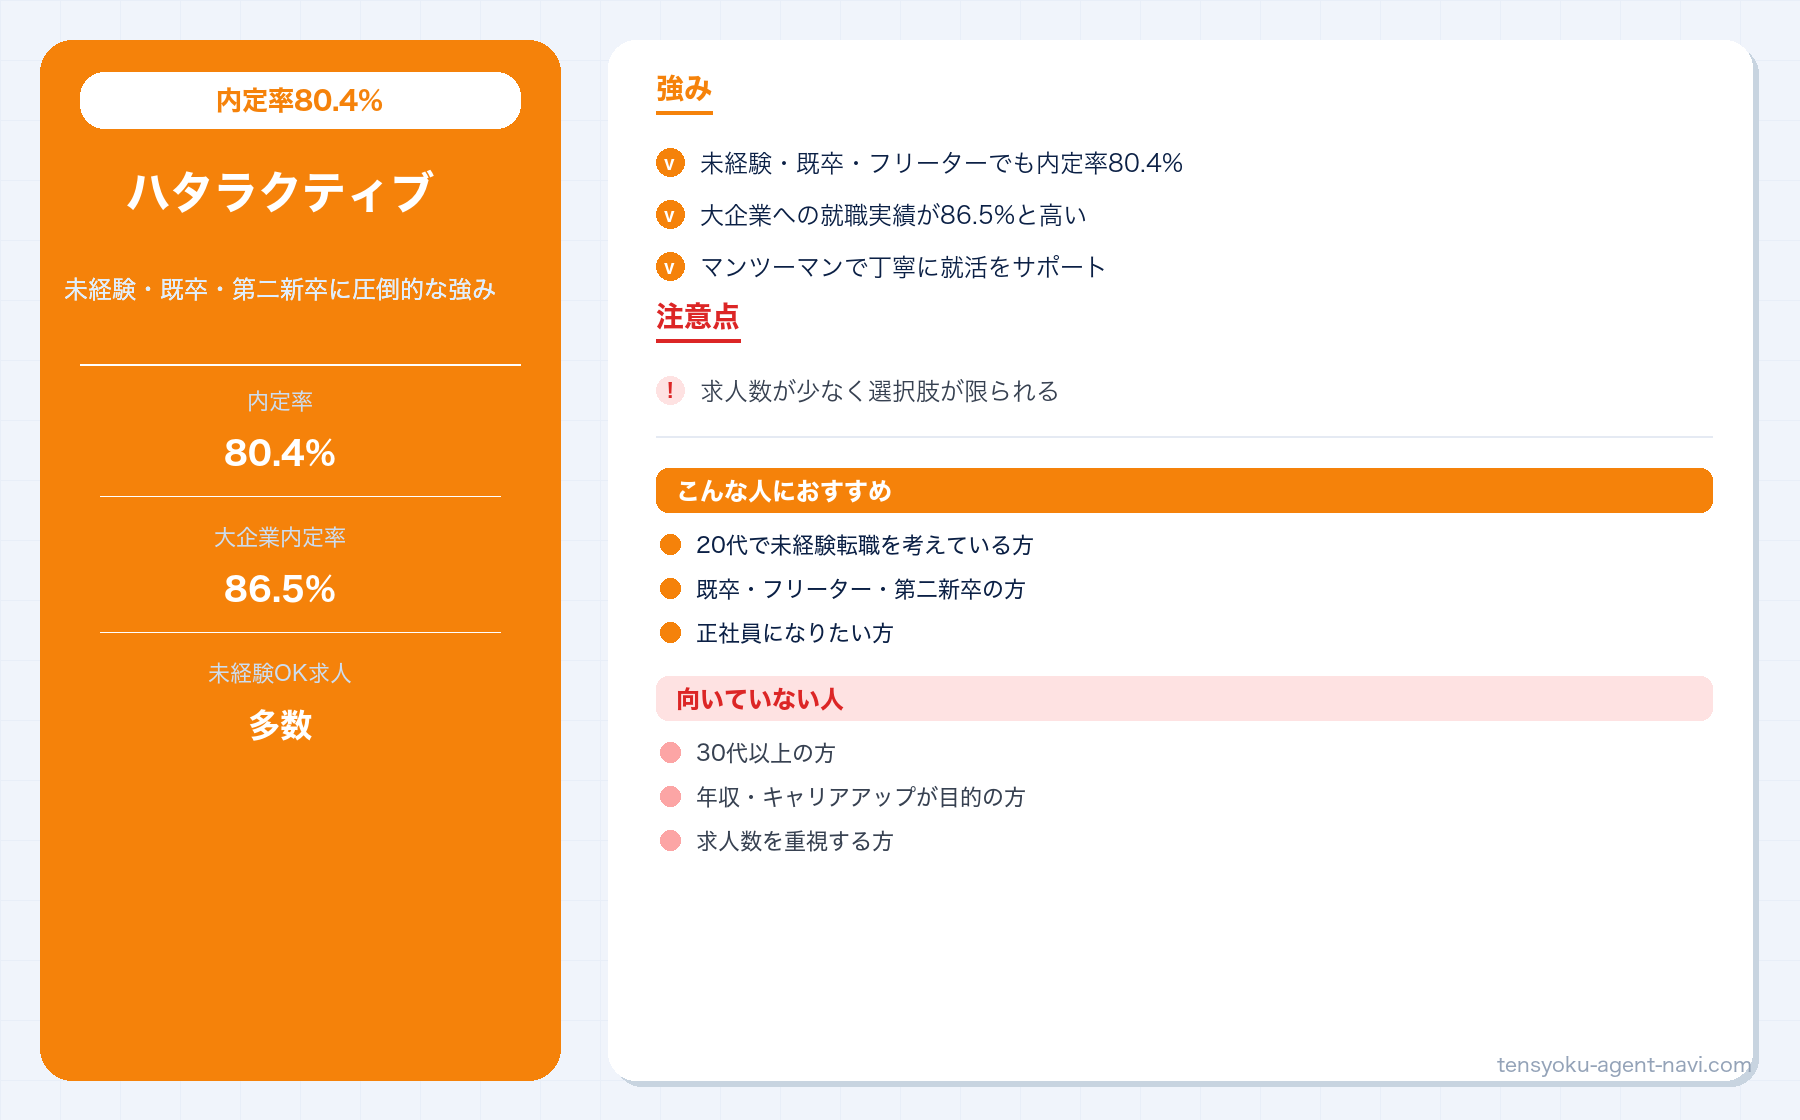Click the text 既卒・フリーター・第二新卒の方
This screenshot has height=1120, width=1800.
[x=861, y=589]
